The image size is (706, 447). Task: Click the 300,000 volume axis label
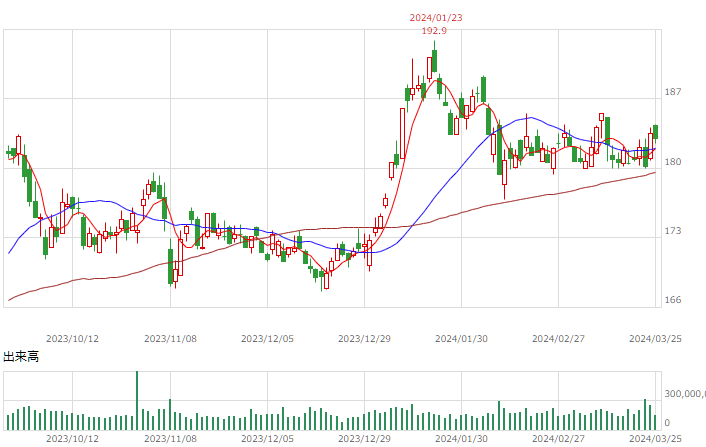tap(685, 394)
